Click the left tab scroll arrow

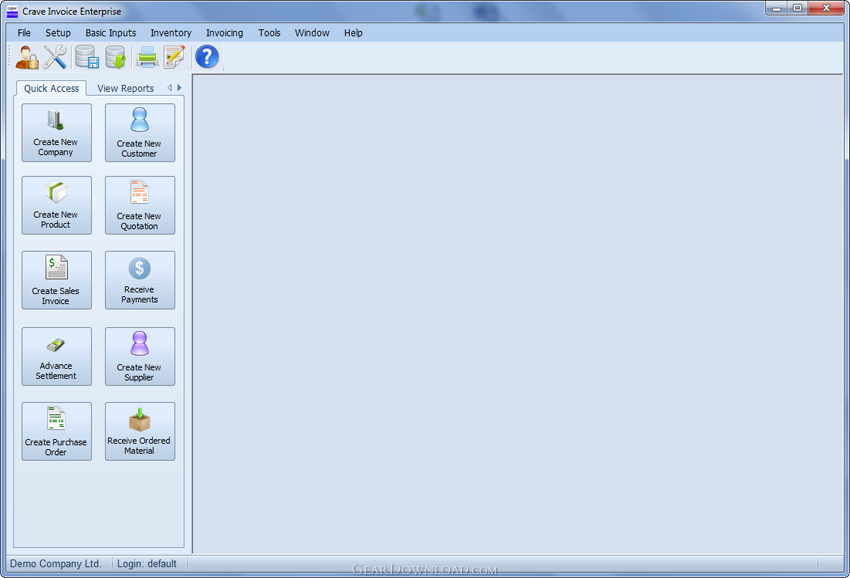[170, 87]
